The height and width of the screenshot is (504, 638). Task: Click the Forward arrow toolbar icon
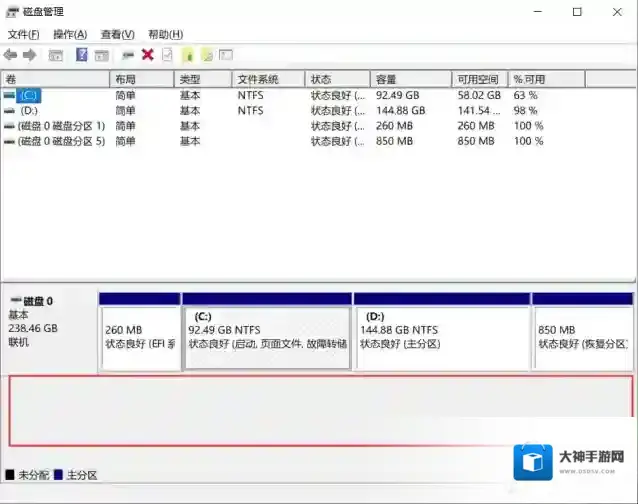pyautogui.click(x=29, y=55)
